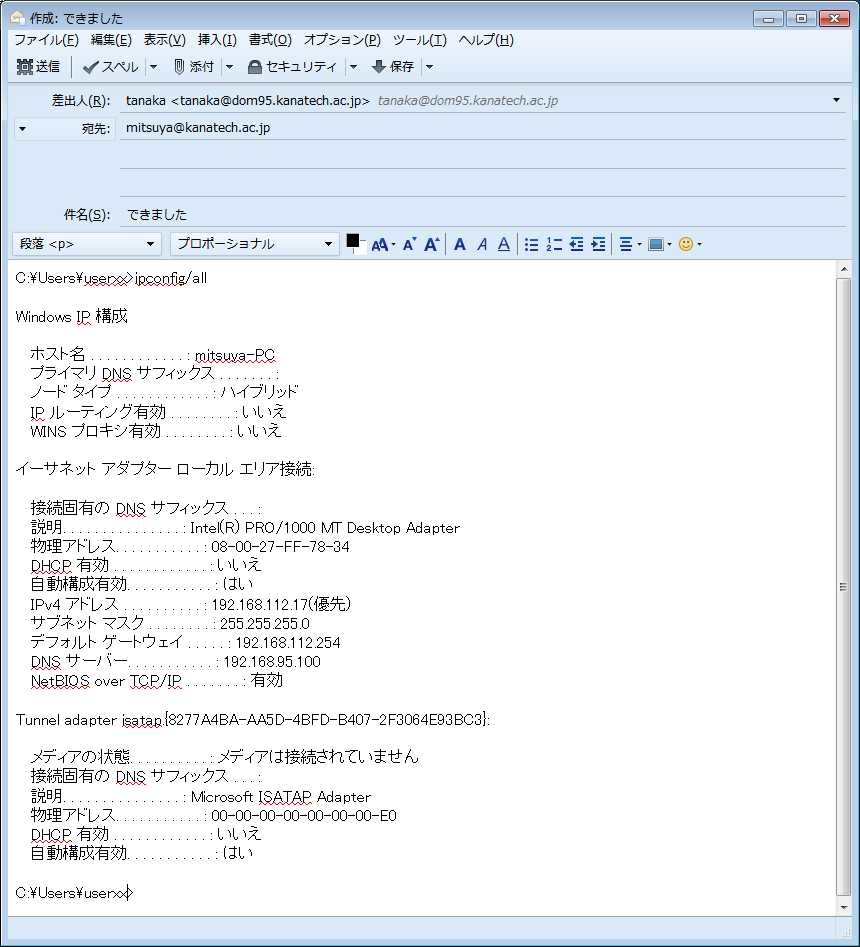Toggle bold text formatting
This screenshot has width=860, height=947.
[460, 244]
